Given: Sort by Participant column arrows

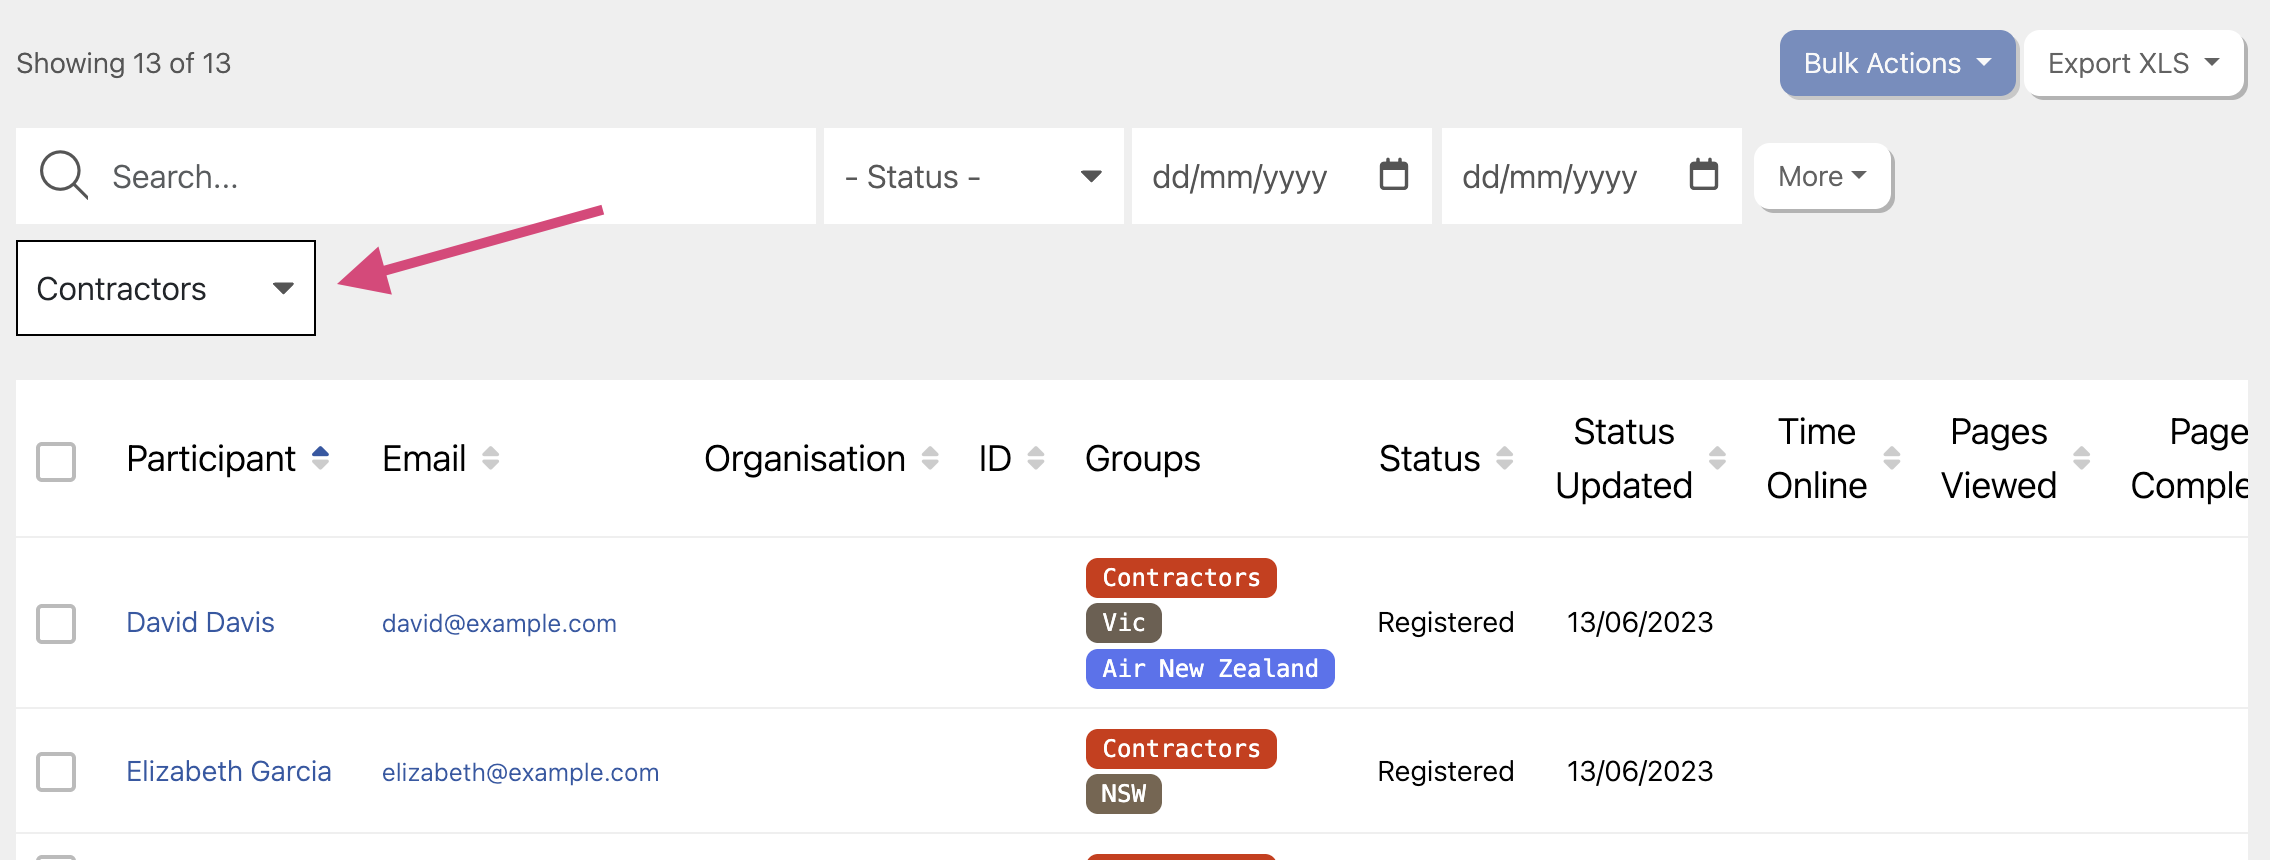Looking at the screenshot, I should [320, 458].
